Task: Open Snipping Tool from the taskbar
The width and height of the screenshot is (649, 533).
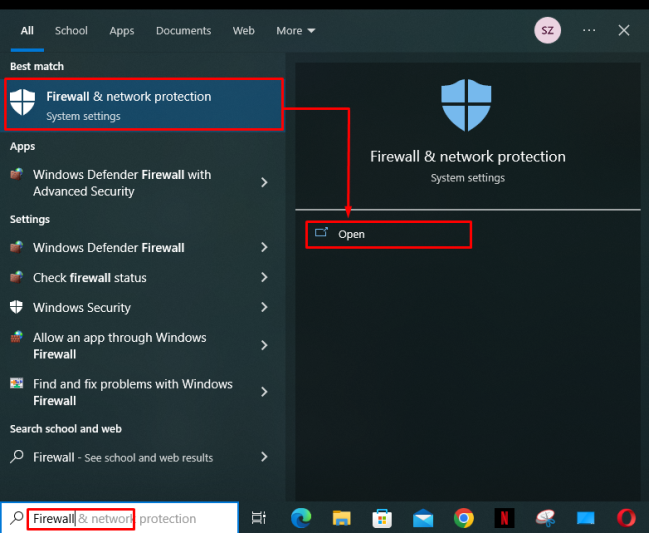Action: tap(545, 518)
